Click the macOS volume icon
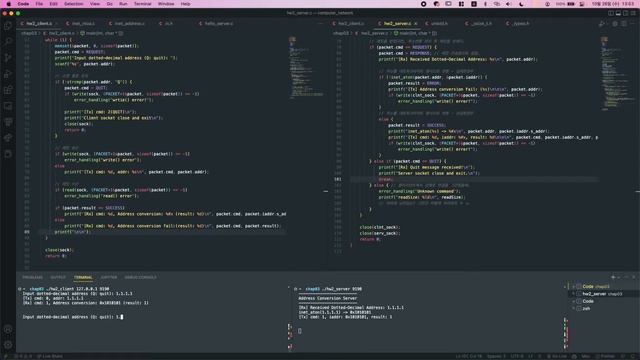This screenshot has height=360, width=640. coord(509,4)
